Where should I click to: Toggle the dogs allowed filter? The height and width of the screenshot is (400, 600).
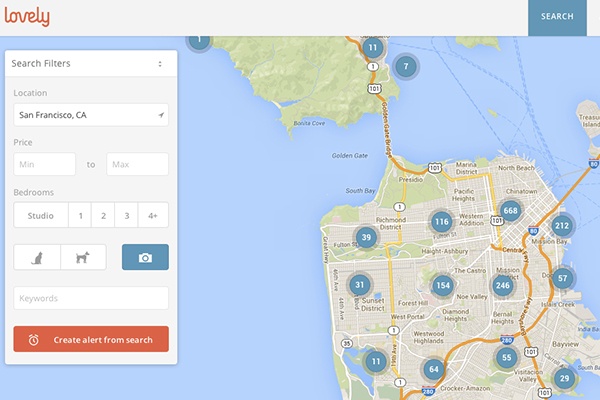pyautogui.click(x=83, y=257)
